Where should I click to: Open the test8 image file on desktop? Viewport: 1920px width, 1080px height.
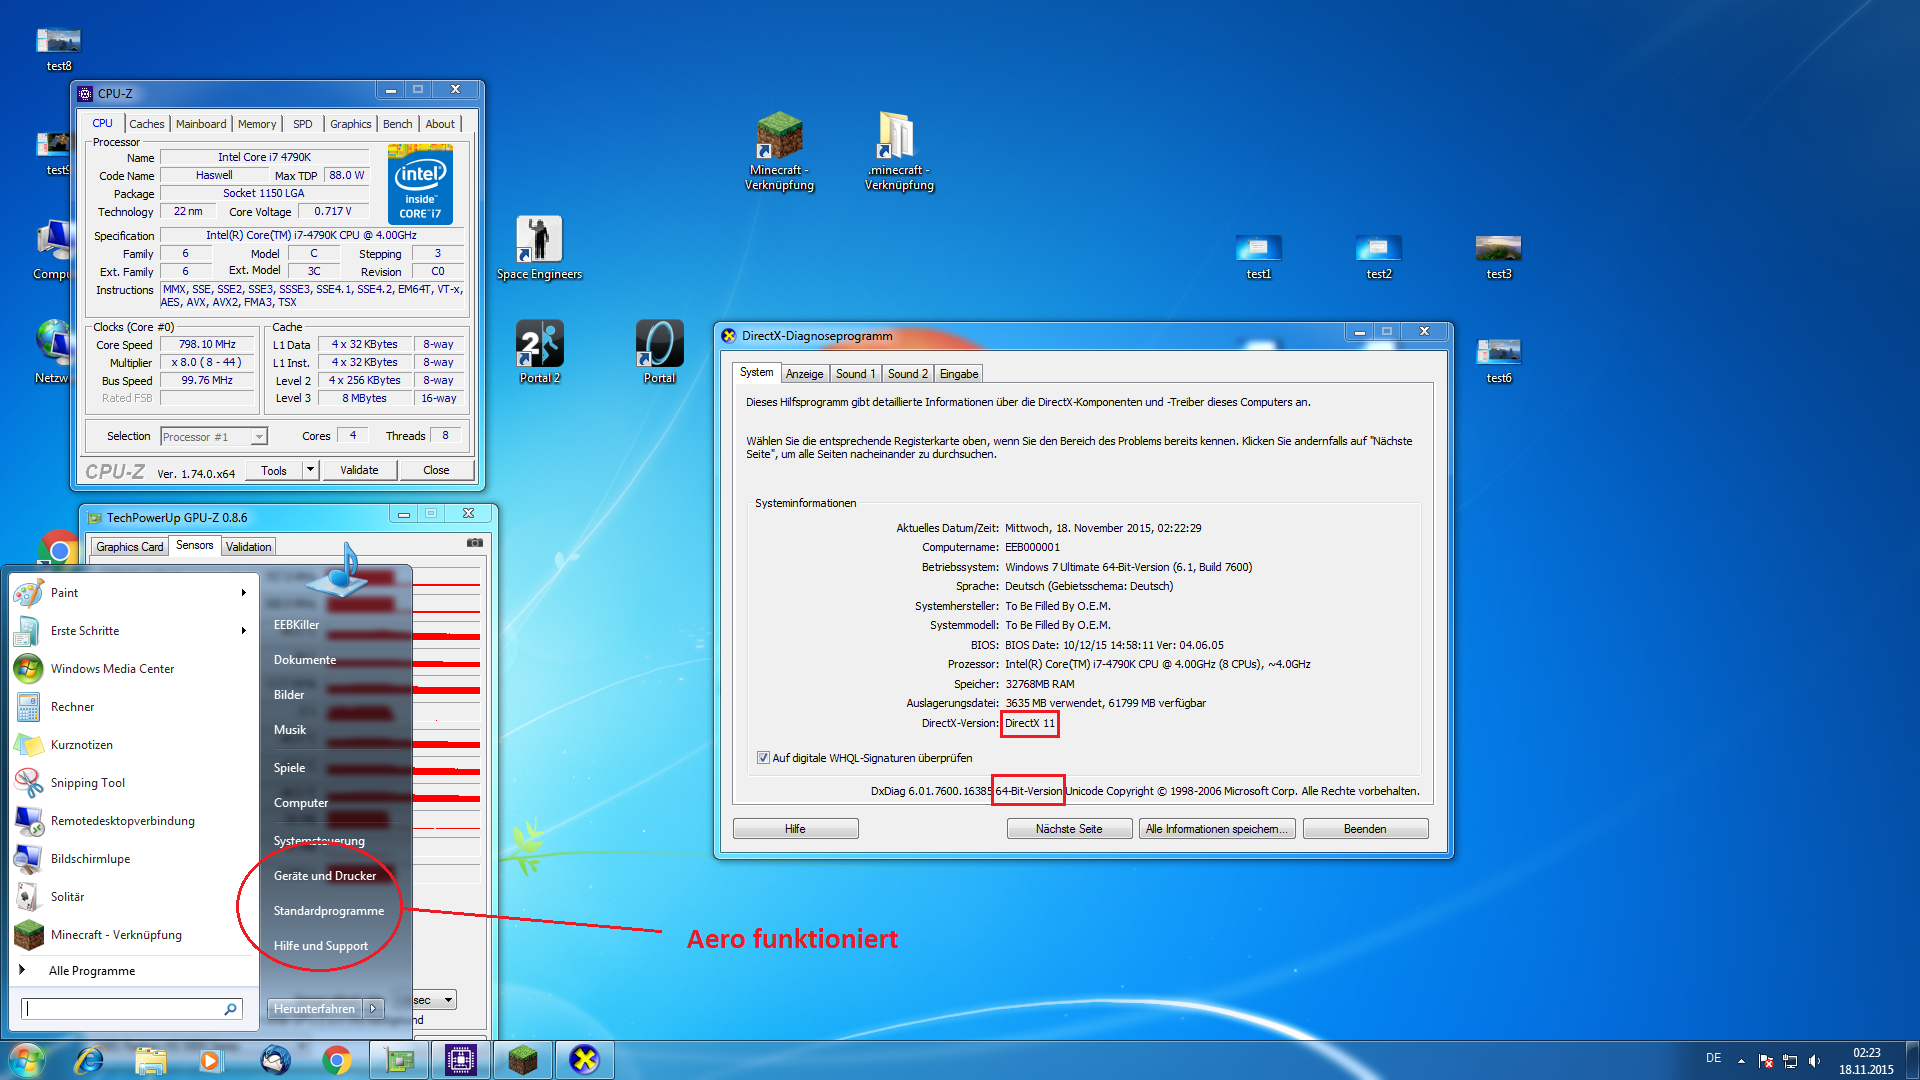pyautogui.click(x=59, y=50)
